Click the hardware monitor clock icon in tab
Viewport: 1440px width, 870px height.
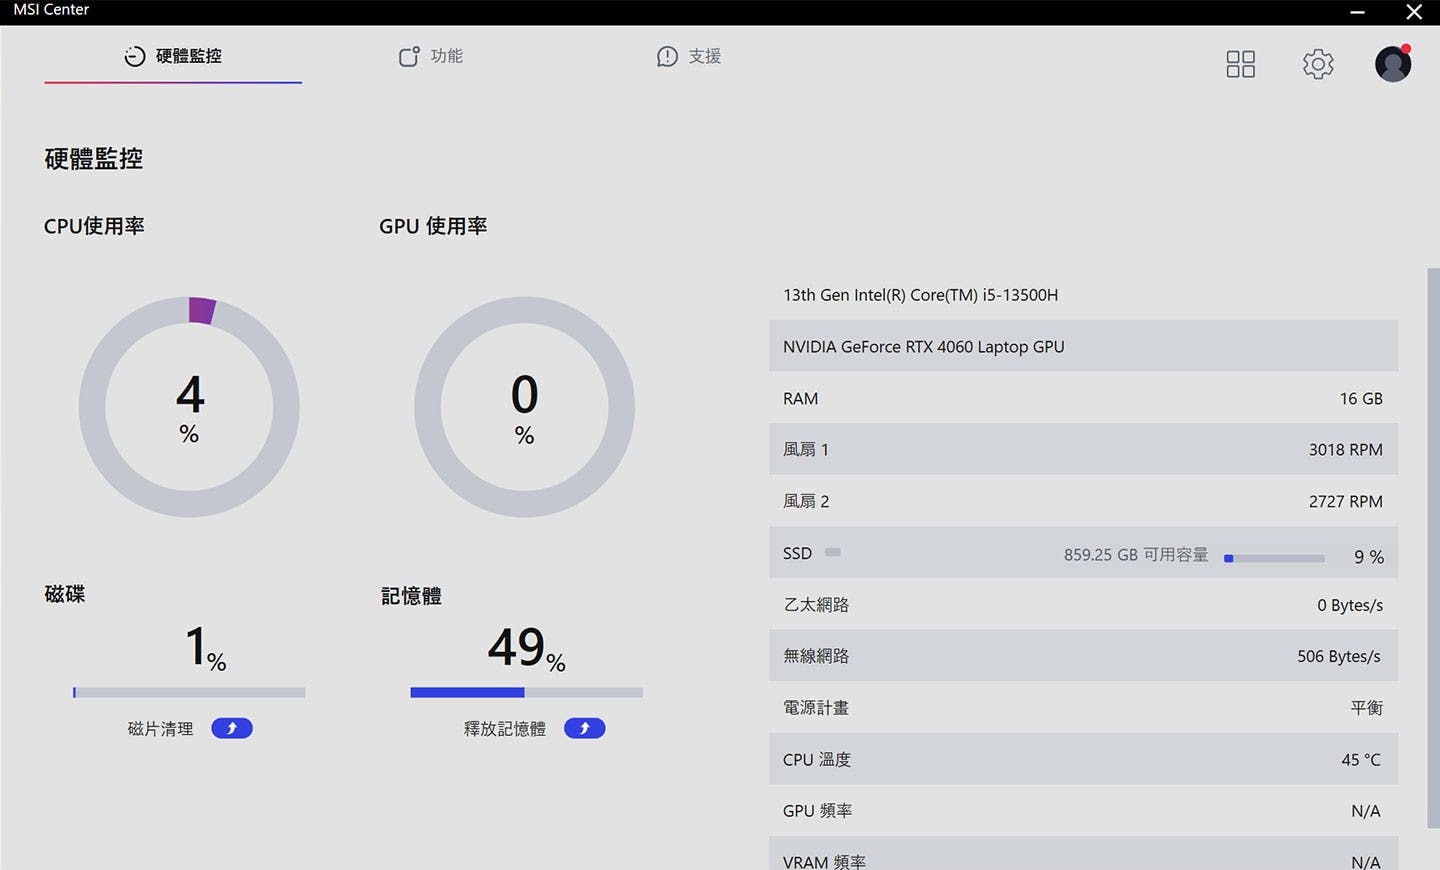pyautogui.click(x=135, y=56)
